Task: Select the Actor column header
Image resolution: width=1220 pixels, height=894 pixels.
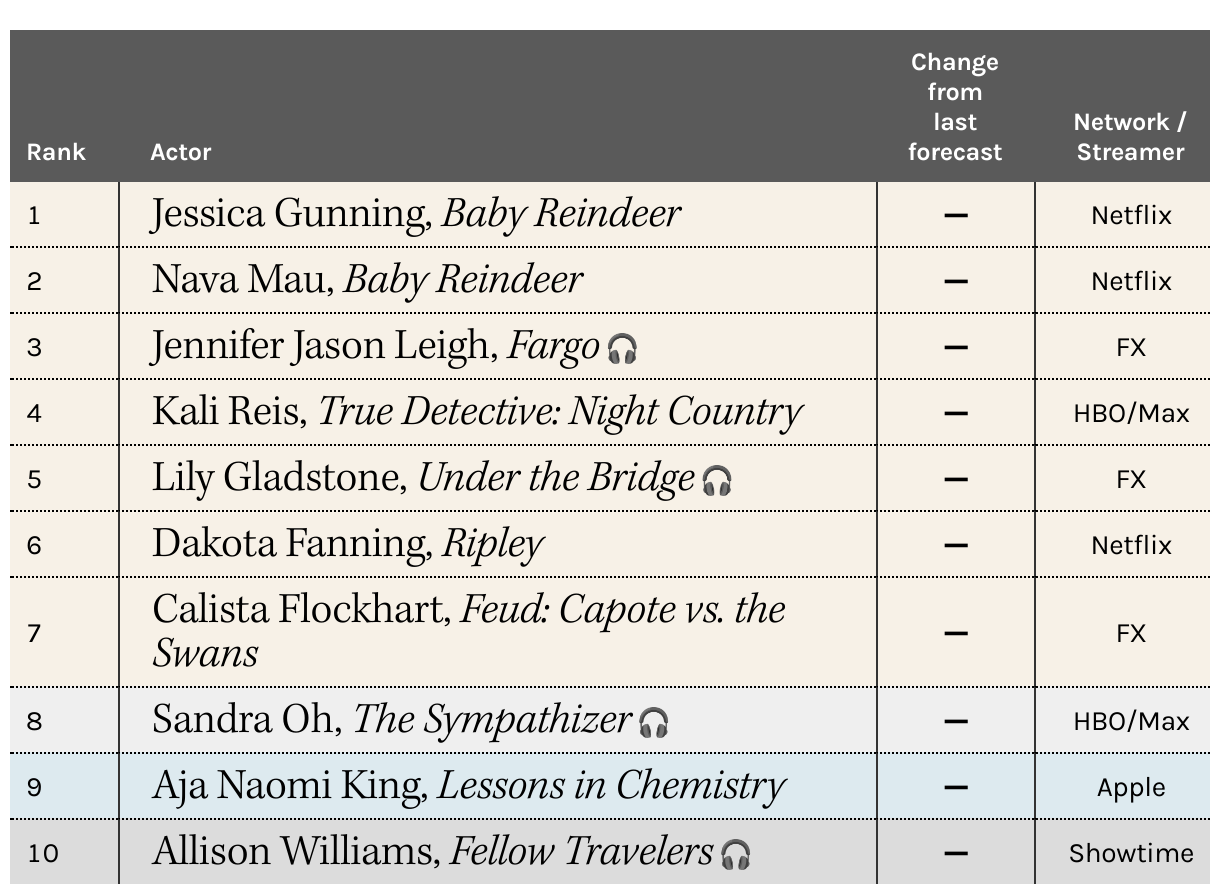Action: (x=181, y=152)
